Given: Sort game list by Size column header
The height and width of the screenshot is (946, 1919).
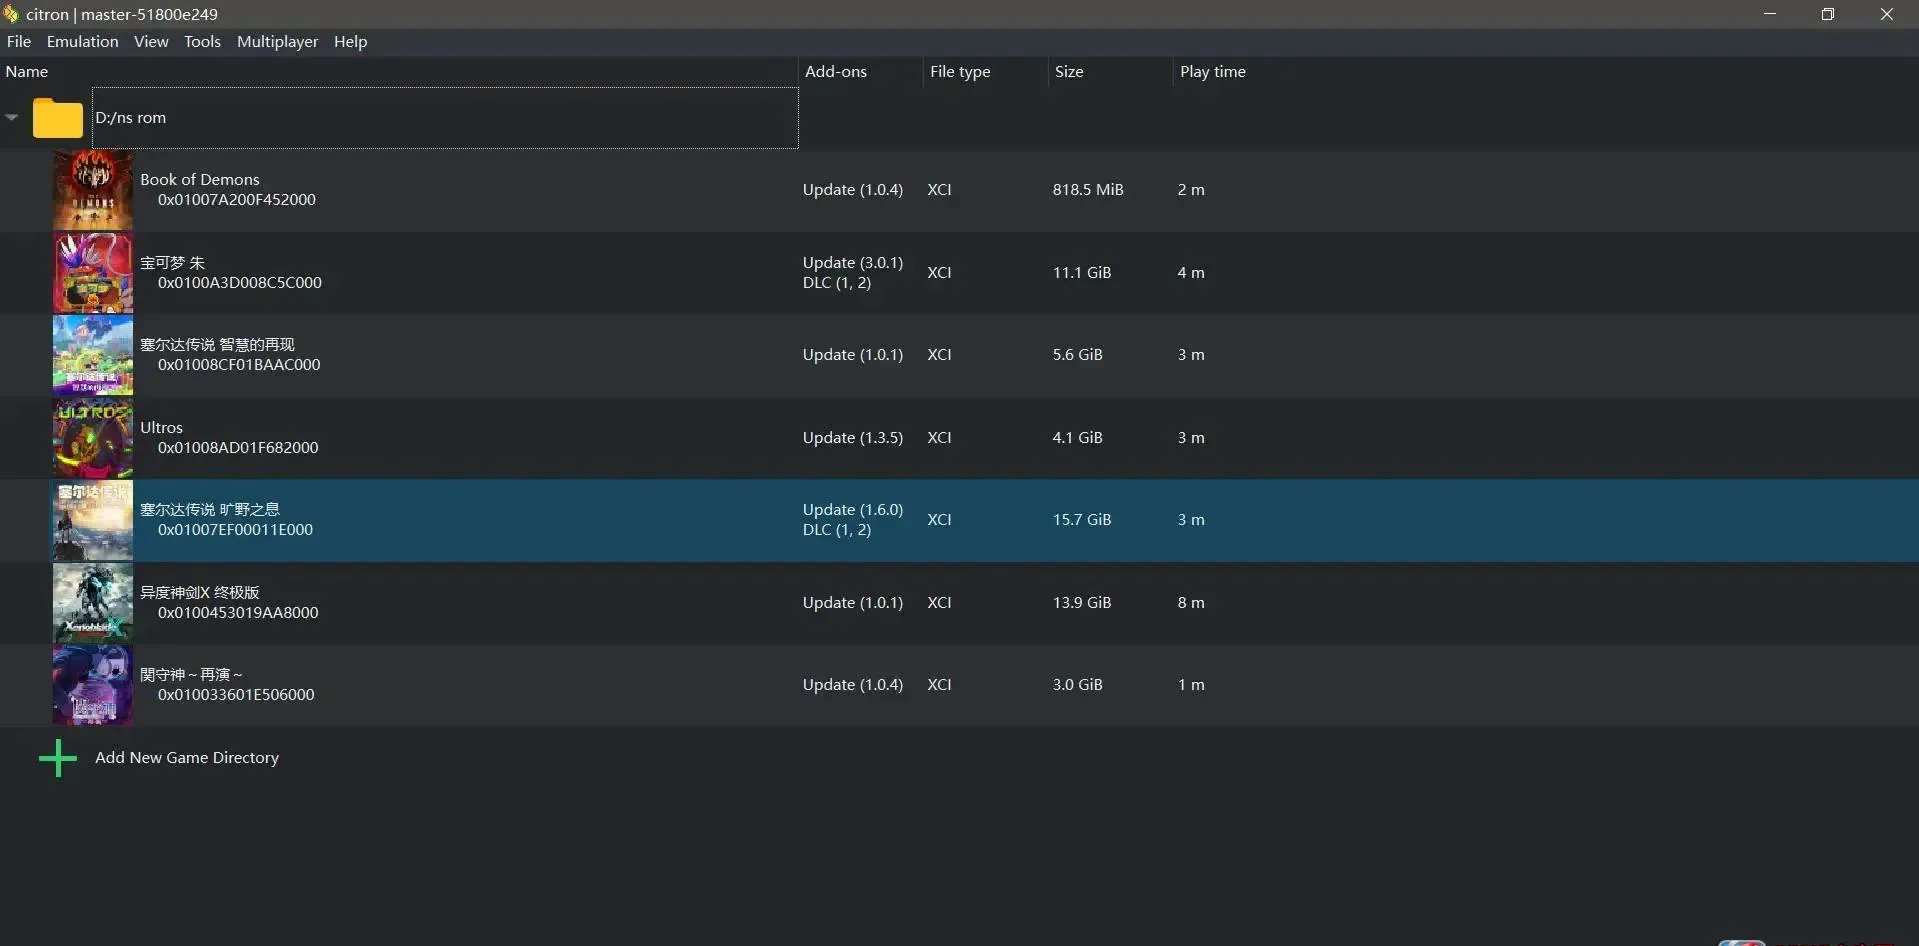Looking at the screenshot, I should click(1069, 72).
